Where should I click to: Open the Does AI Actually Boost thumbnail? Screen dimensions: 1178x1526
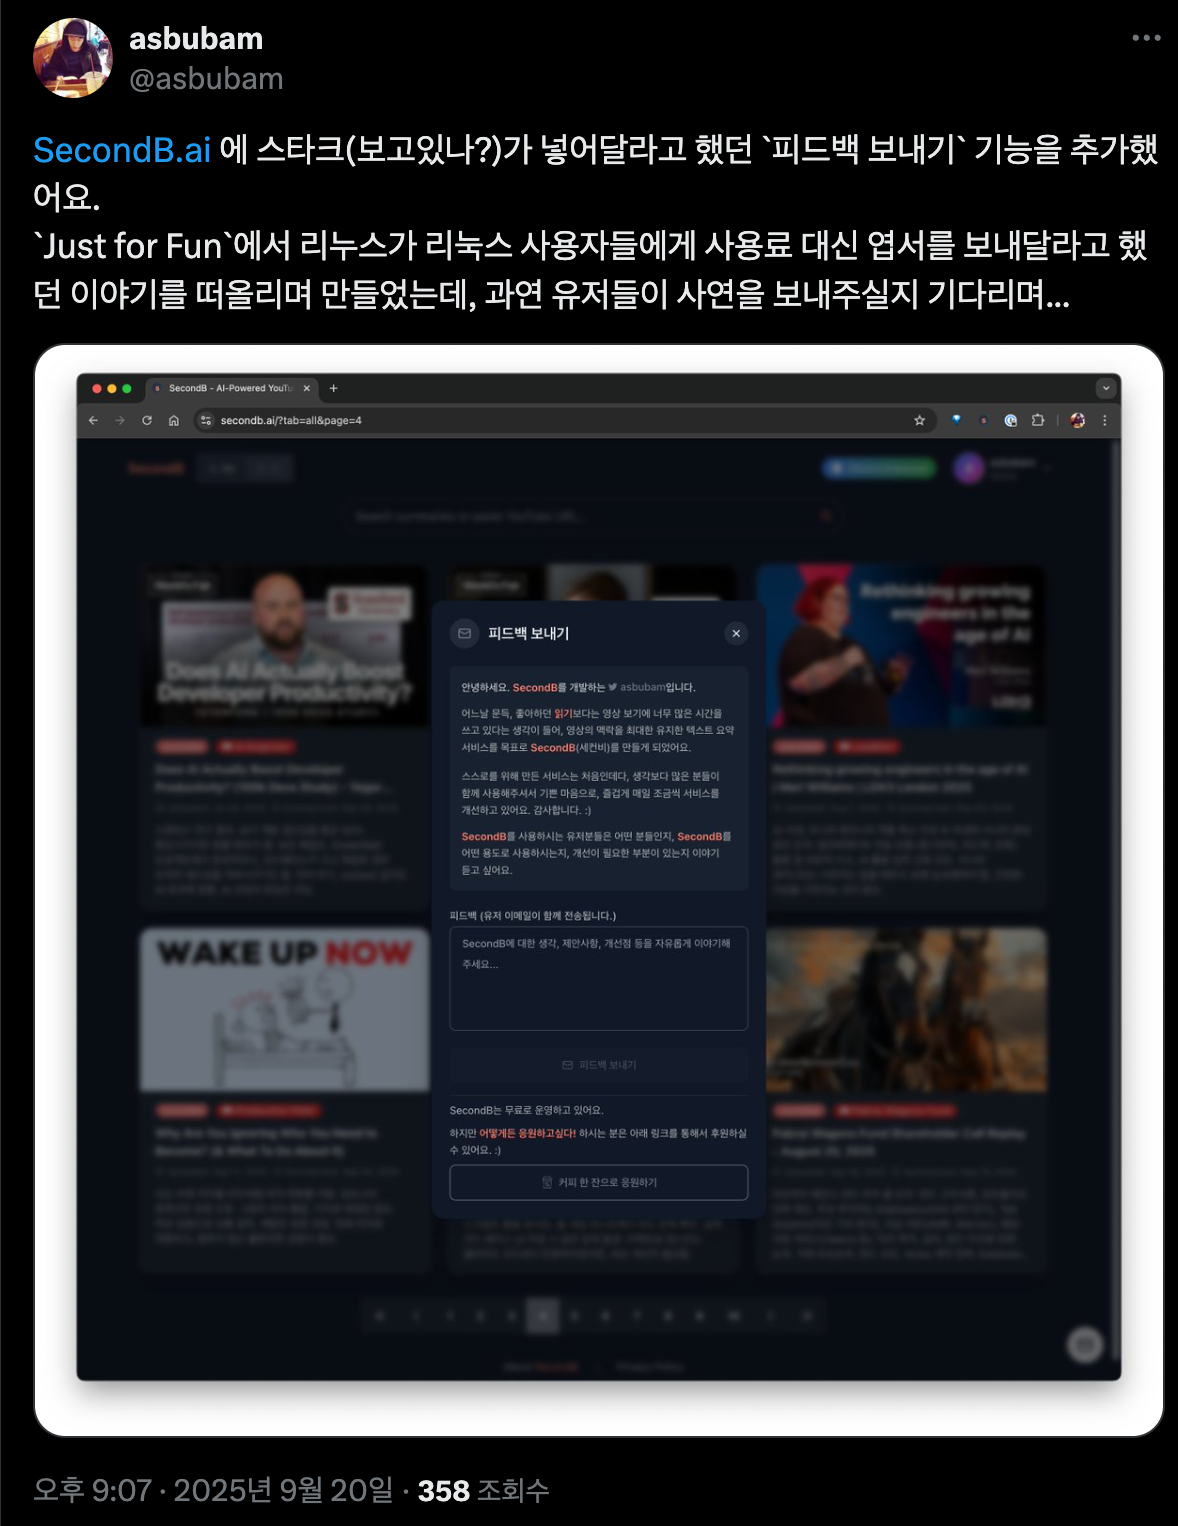click(x=286, y=646)
